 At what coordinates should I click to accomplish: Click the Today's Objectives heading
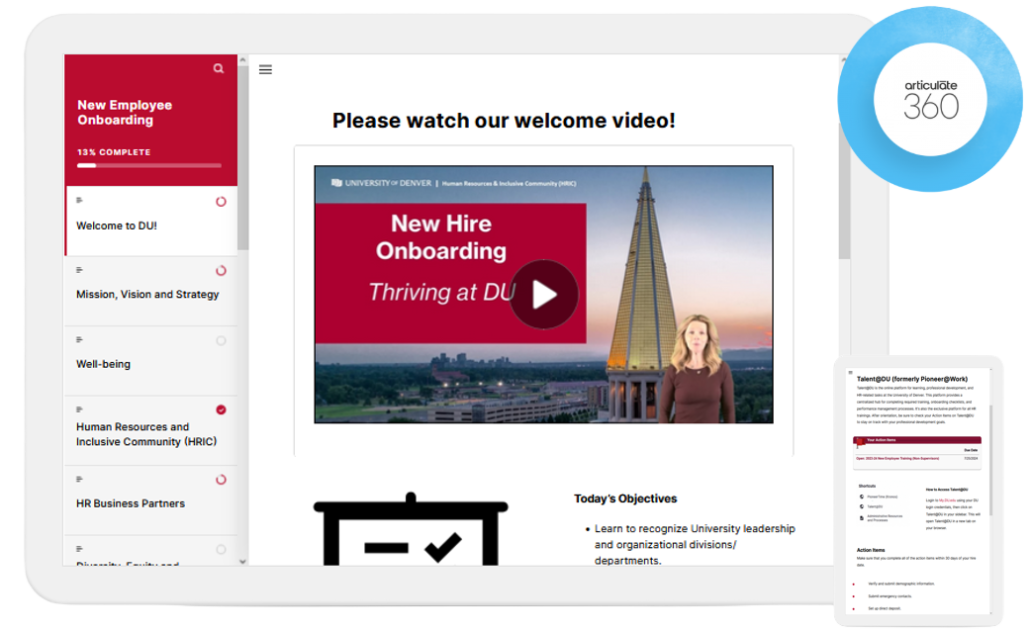625,499
